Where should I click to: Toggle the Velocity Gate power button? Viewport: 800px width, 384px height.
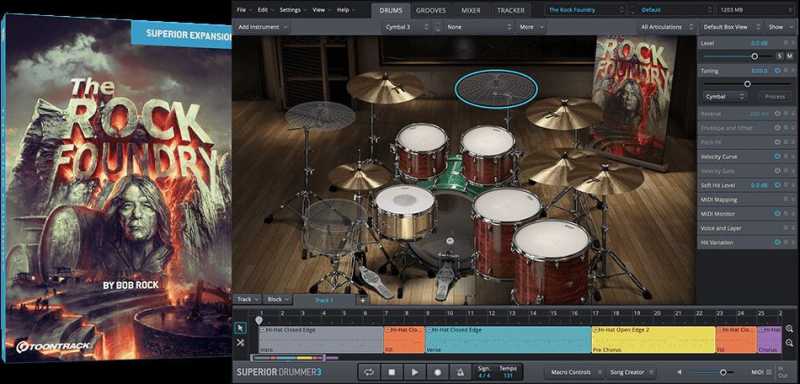tap(778, 171)
